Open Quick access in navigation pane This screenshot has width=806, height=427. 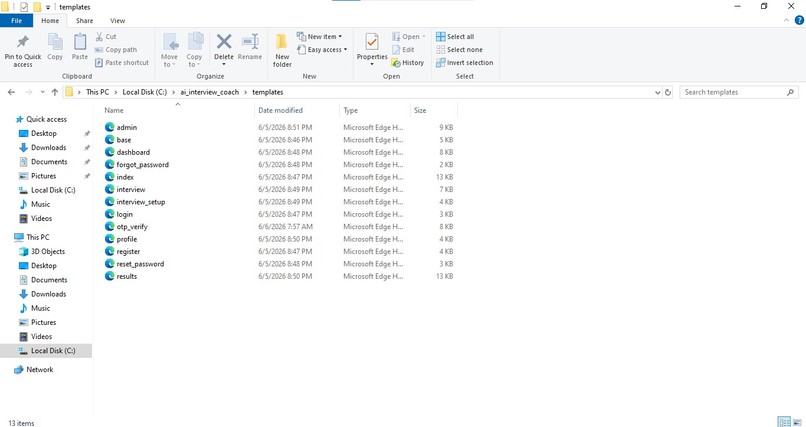(x=46, y=119)
